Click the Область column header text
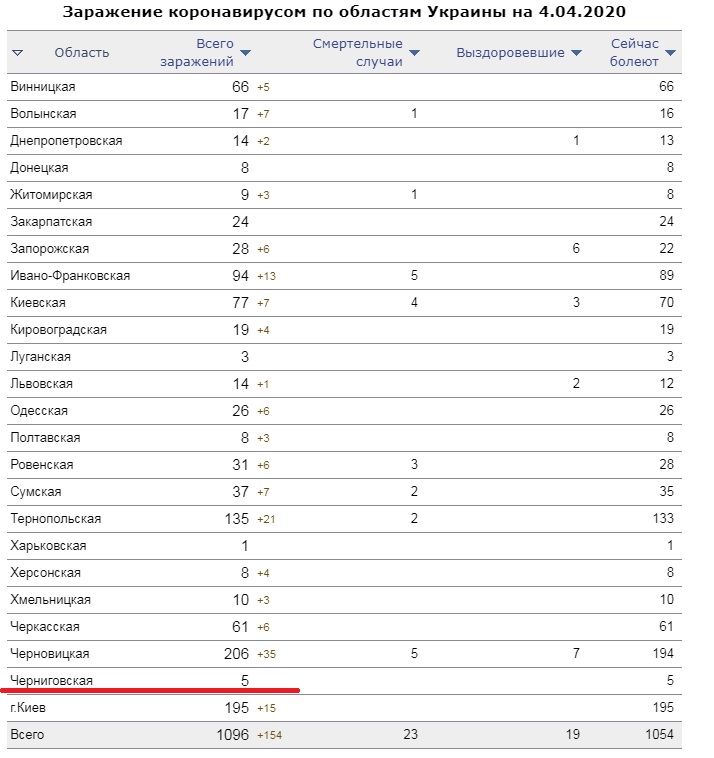The height and width of the screenshot is (758, 714). 81,52
